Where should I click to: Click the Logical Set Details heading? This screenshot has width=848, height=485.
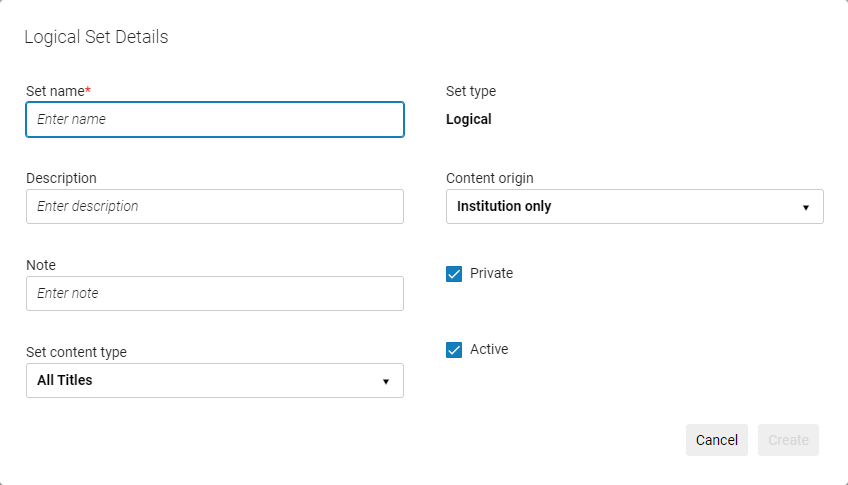[x=96, y=37]
